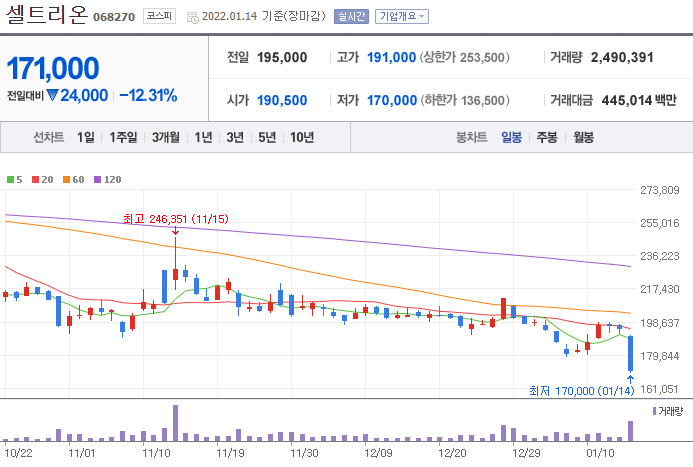Switch to 월봉 monthly candle chart
693x467 pixels.
583,137
